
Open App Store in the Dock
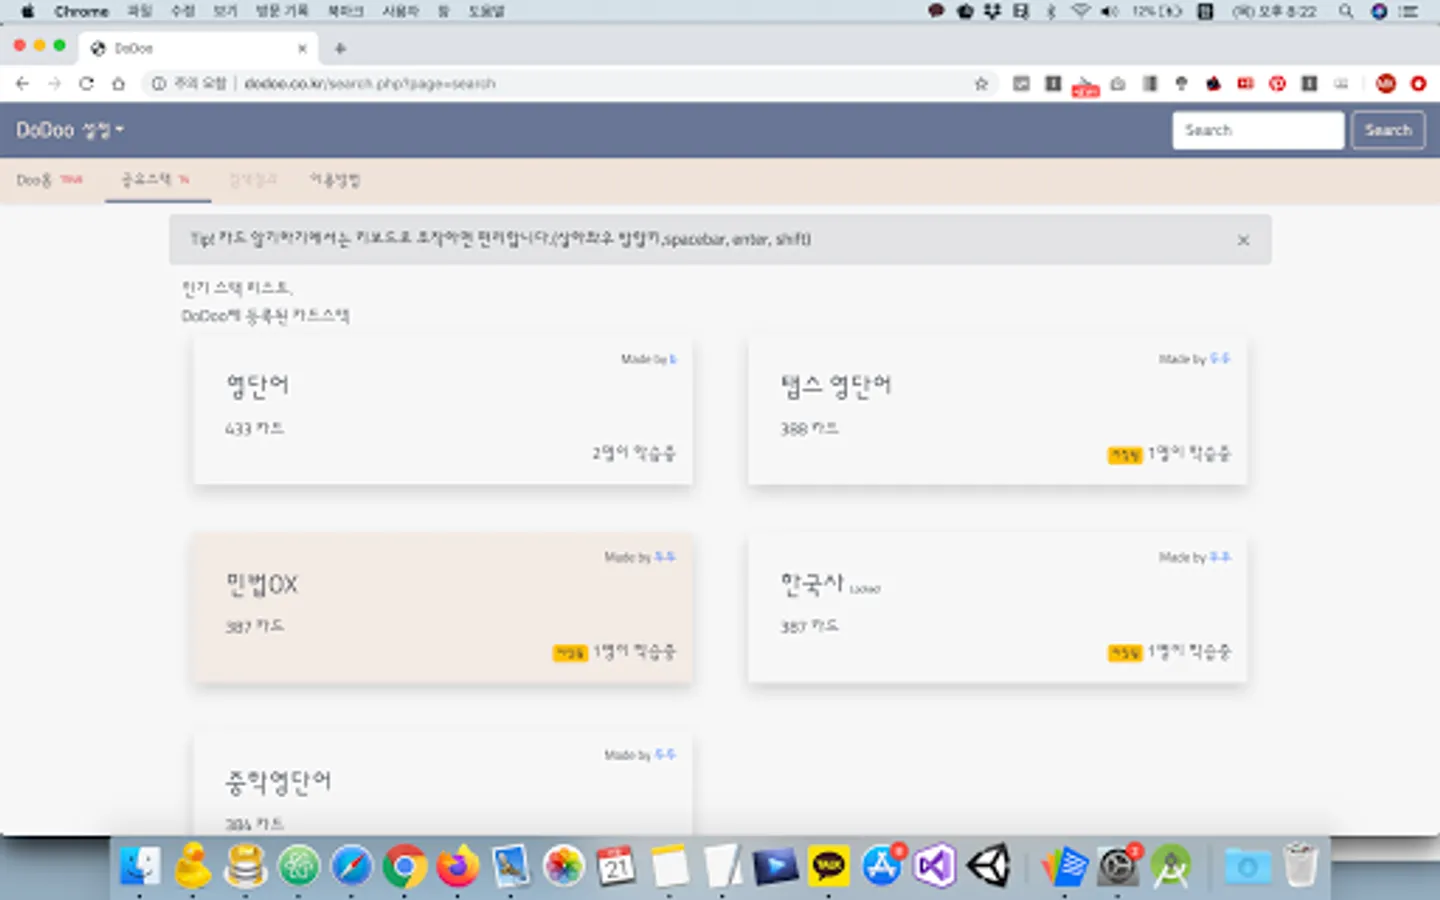881,866
